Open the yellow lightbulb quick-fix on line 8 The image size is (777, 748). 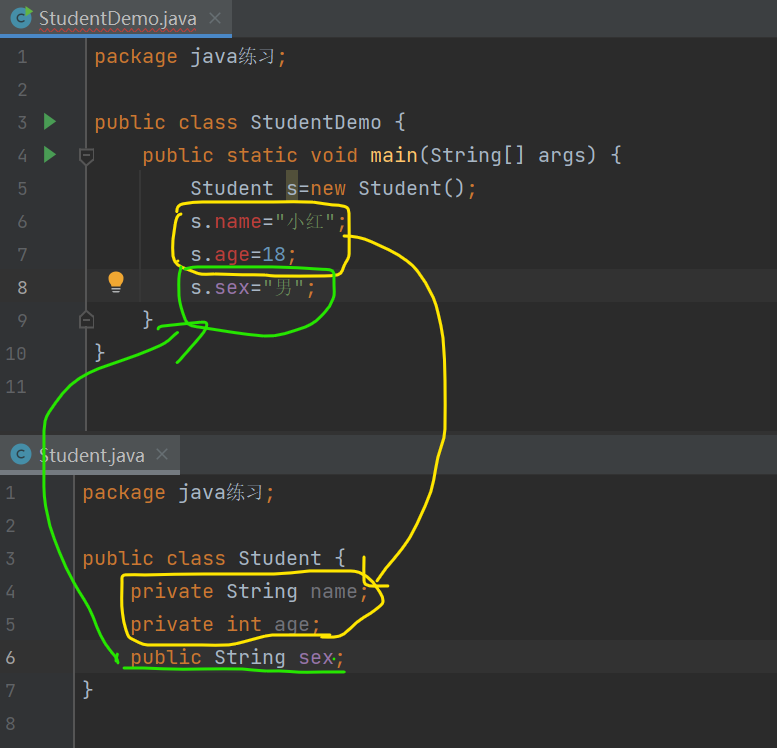tap(116, 282)
